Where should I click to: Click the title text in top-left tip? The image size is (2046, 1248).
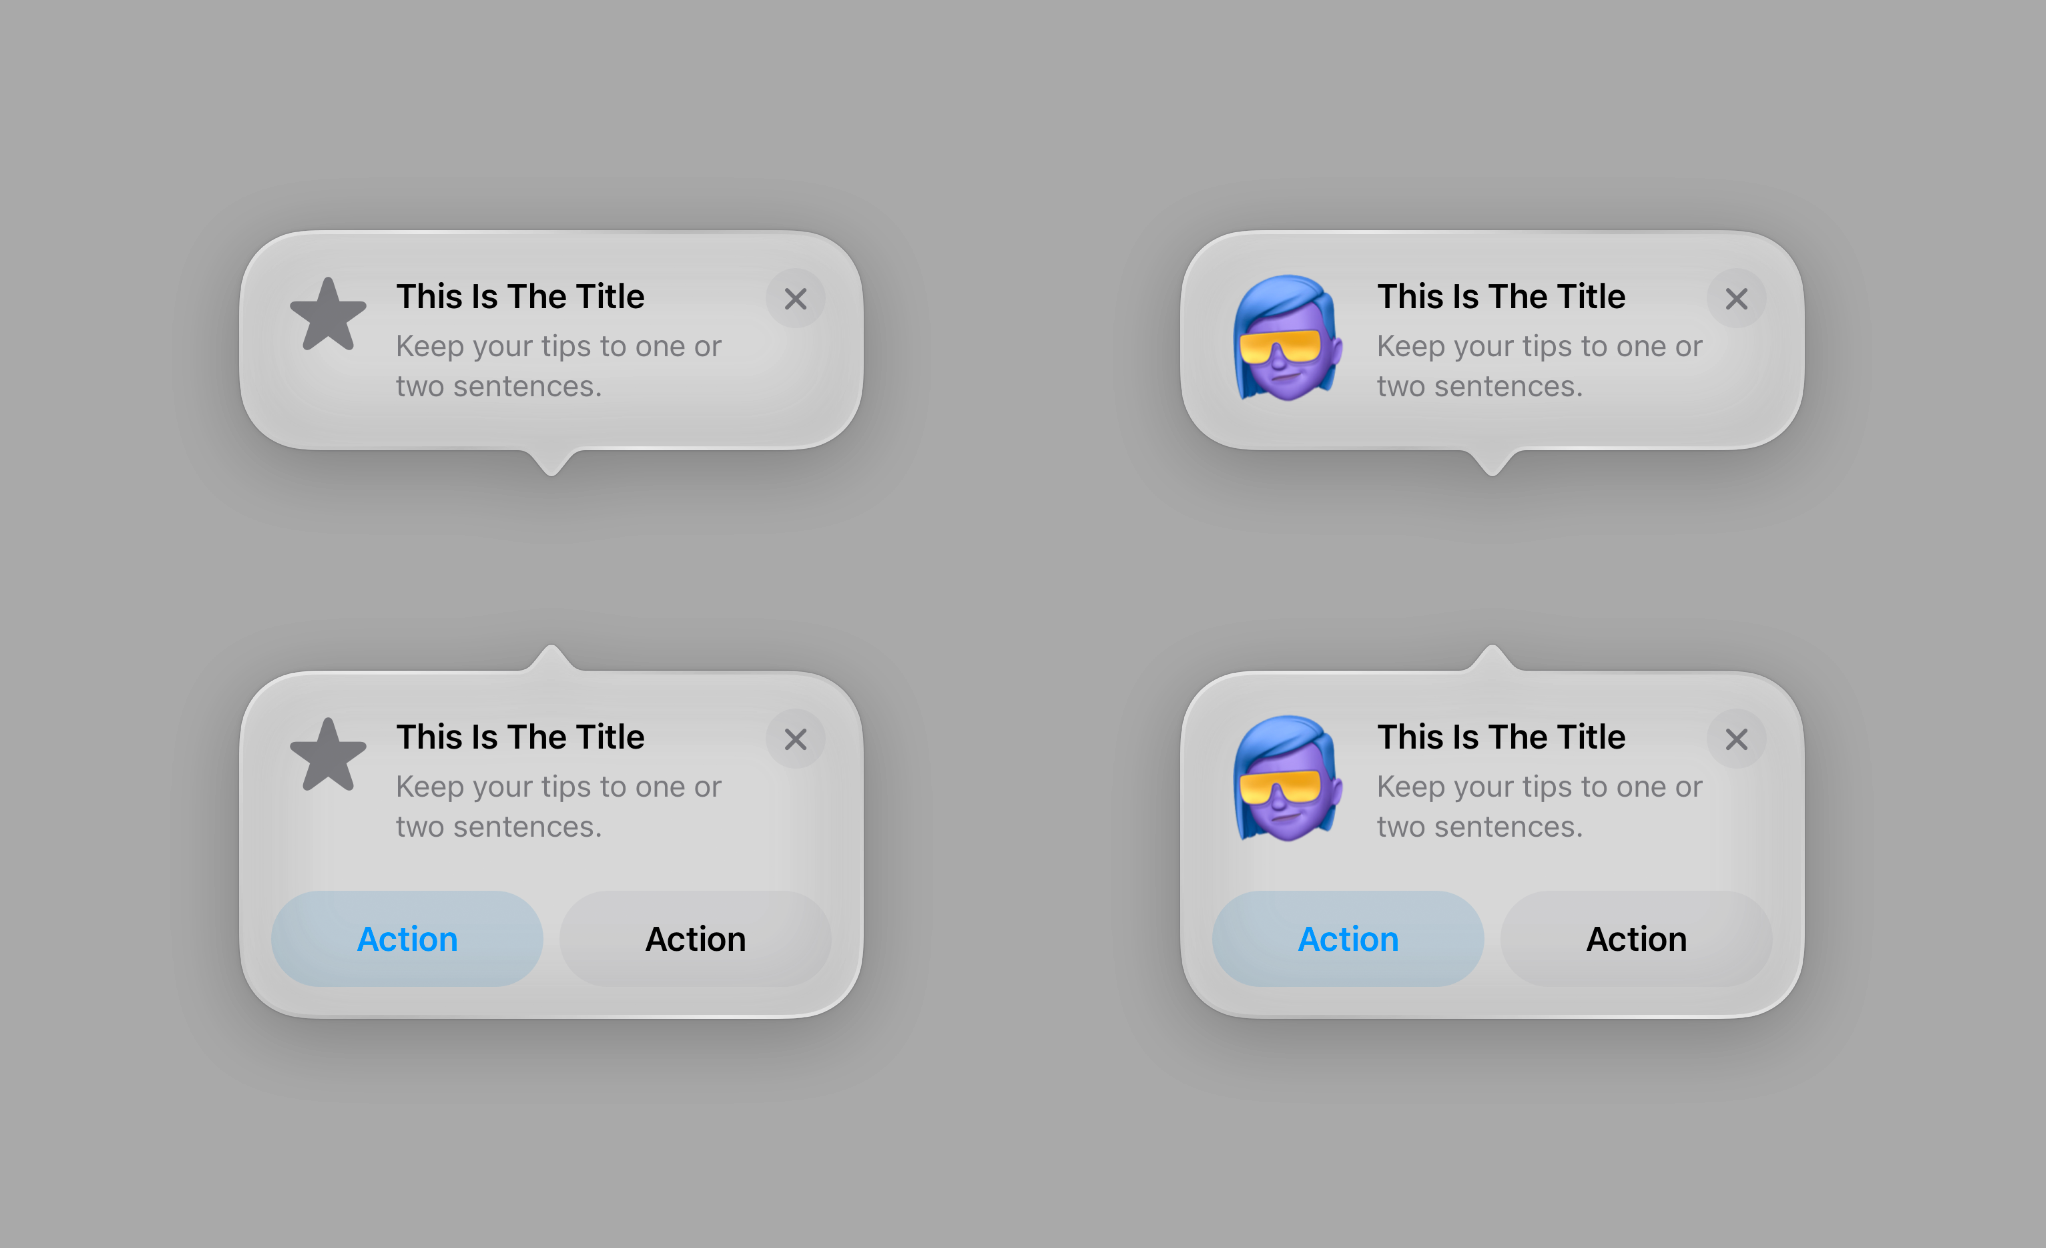coord(520,296)
